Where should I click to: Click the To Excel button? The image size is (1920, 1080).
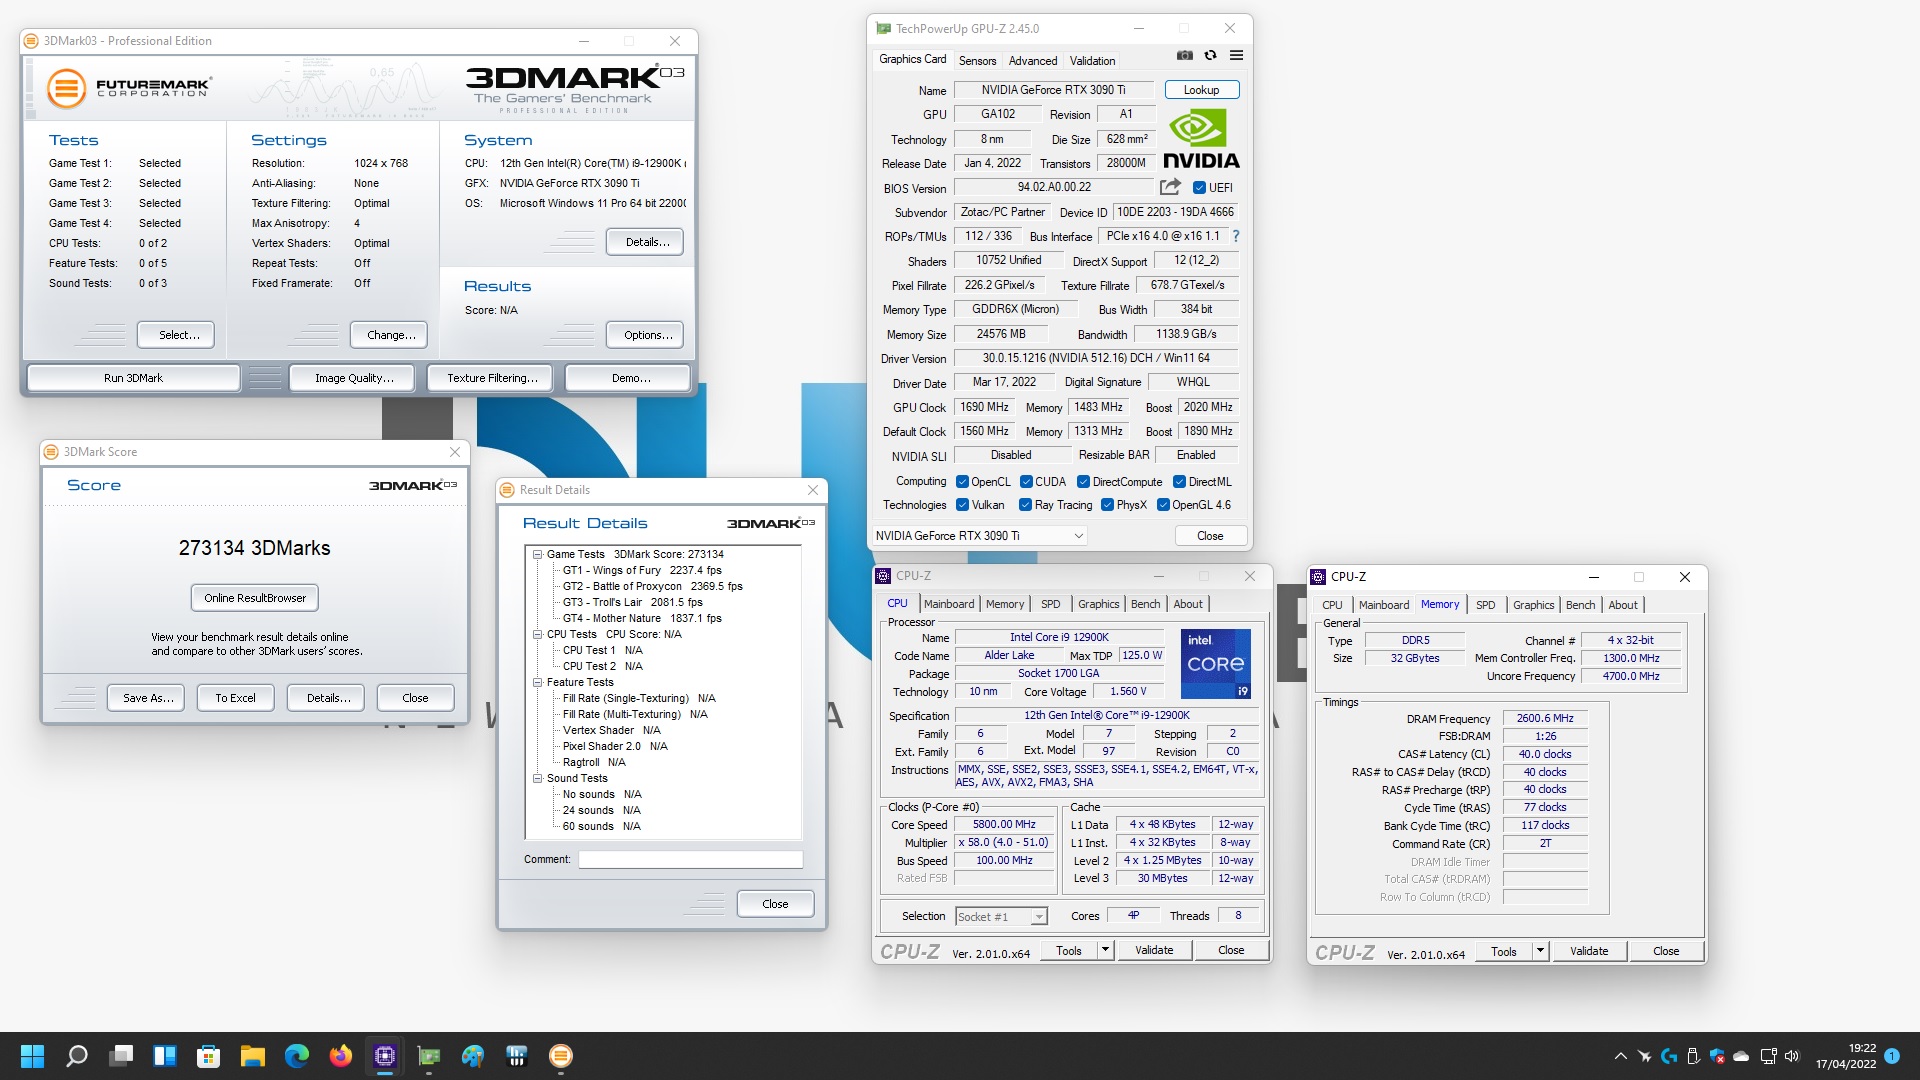coord(235,698)
